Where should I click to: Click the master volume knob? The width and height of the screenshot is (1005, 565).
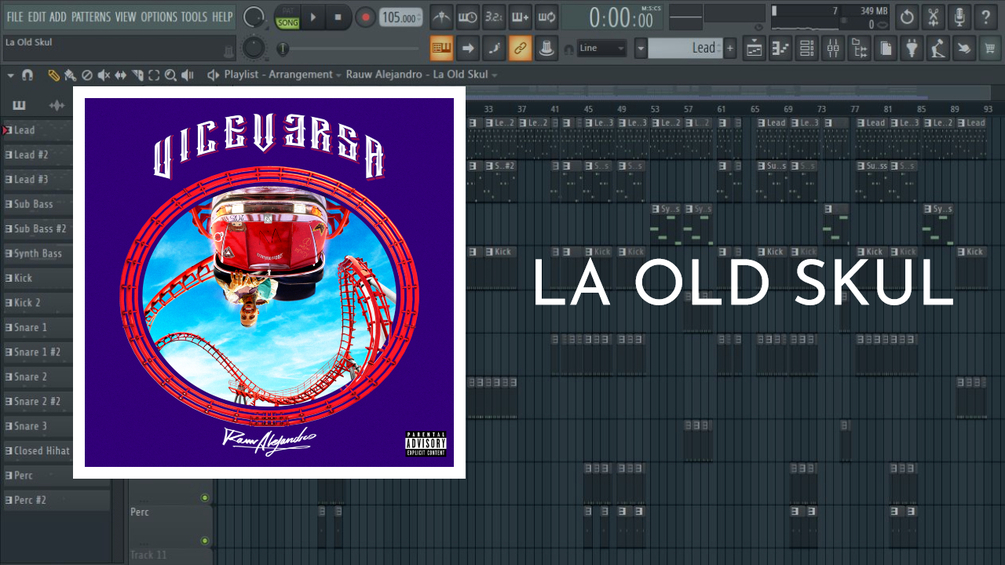[253, 17]
